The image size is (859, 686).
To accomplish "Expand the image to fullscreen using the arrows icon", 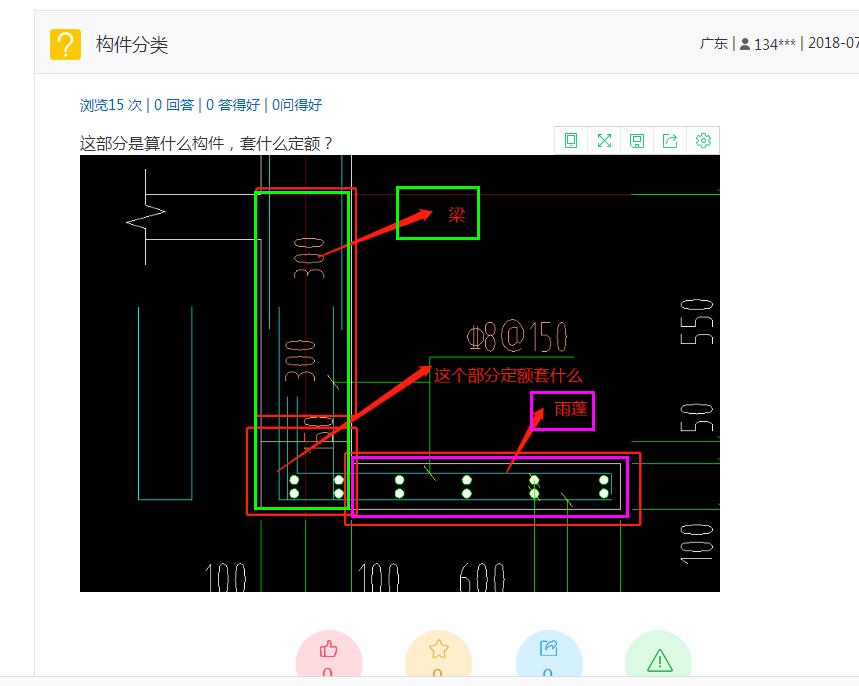I will [x=604, y=141].
